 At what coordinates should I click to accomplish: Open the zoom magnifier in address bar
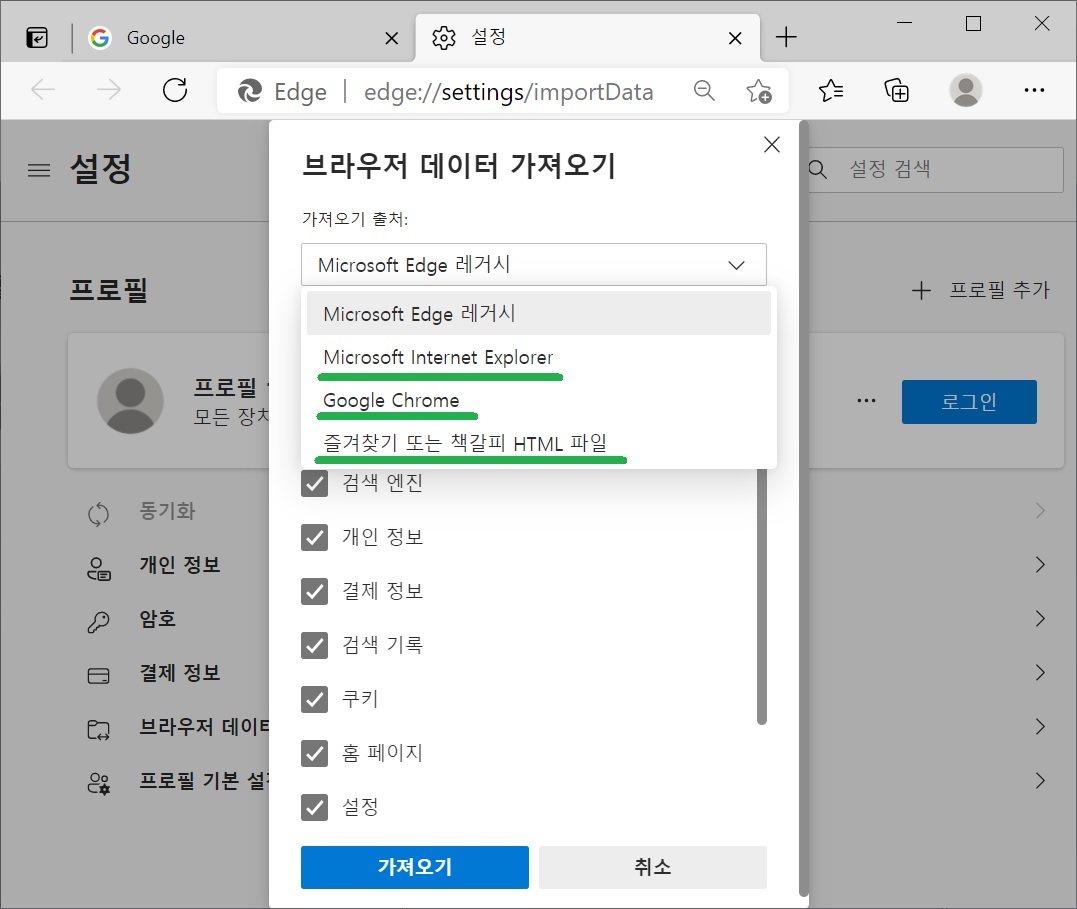click(704, 91)
